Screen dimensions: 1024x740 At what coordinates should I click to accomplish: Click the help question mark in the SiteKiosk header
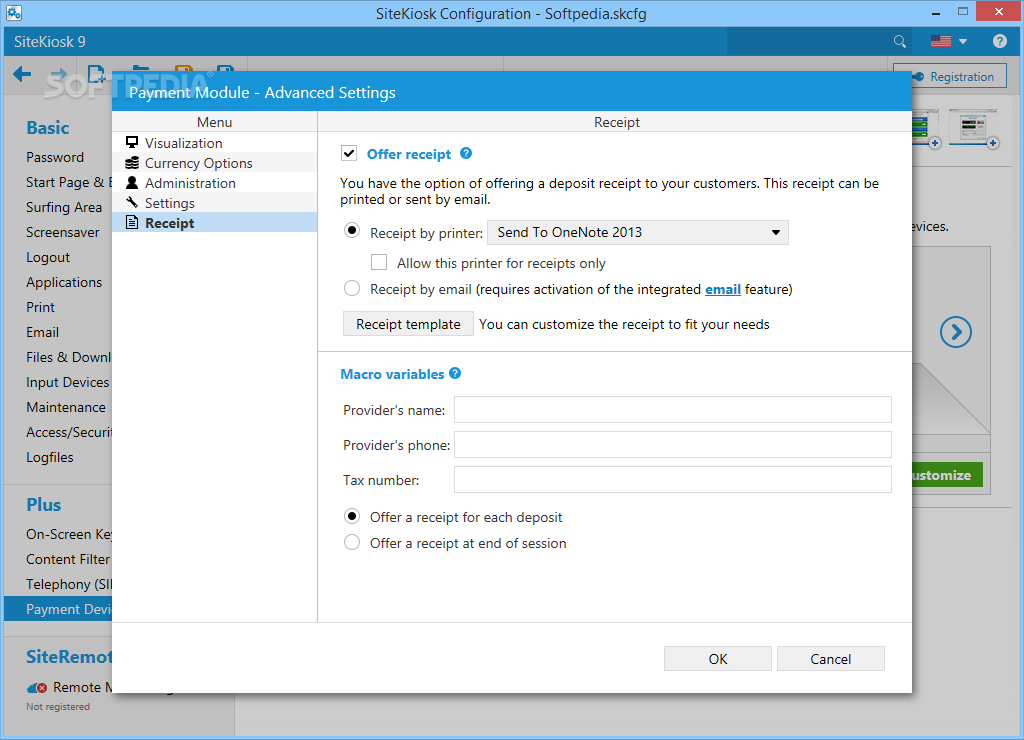(x=999, y=41)
